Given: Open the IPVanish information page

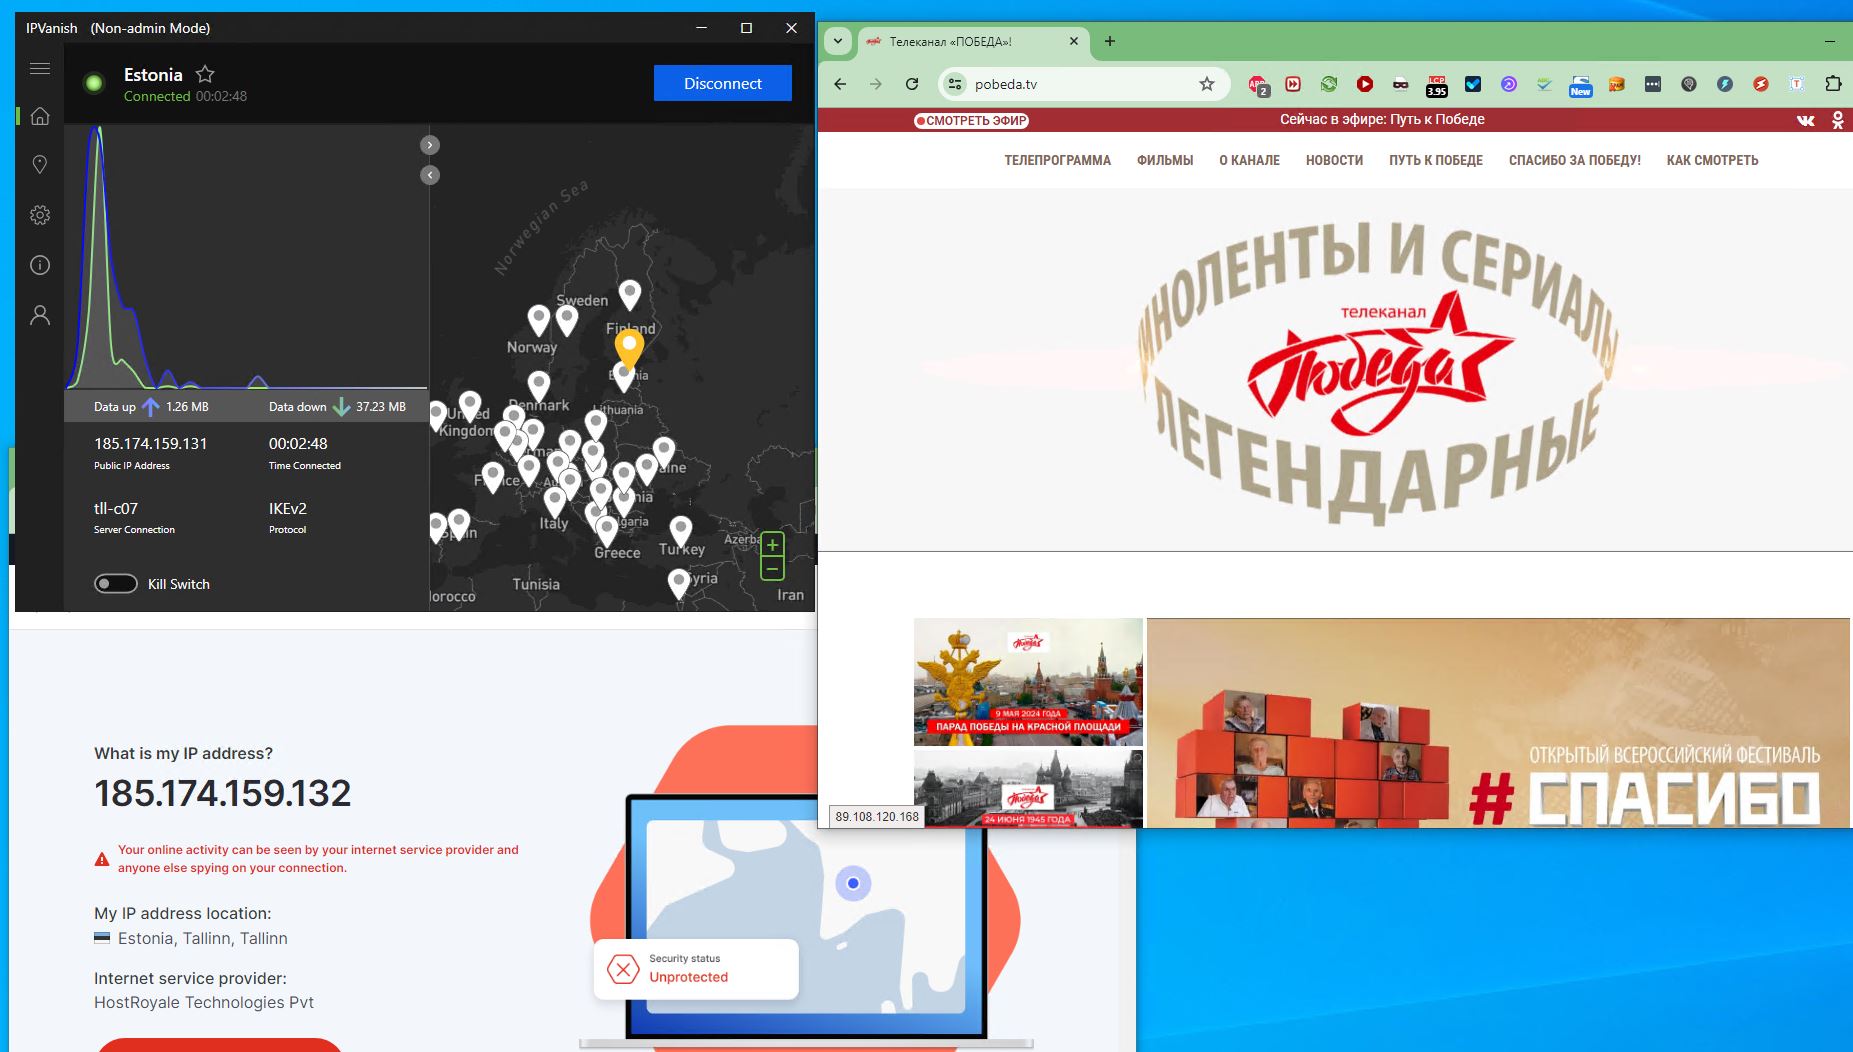Looking at the screenshot, I should click(x=40, y=265).
